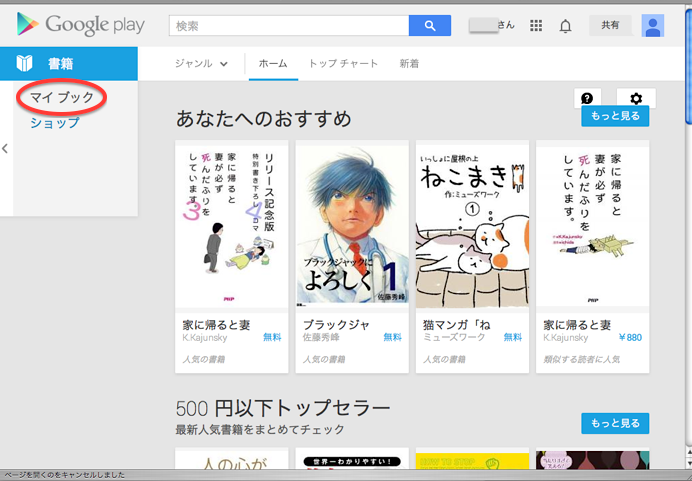Open ショップ in sidebar
The width and height of the screenshot is (692, 481).
pyautogui.click(x=55, y=122)
